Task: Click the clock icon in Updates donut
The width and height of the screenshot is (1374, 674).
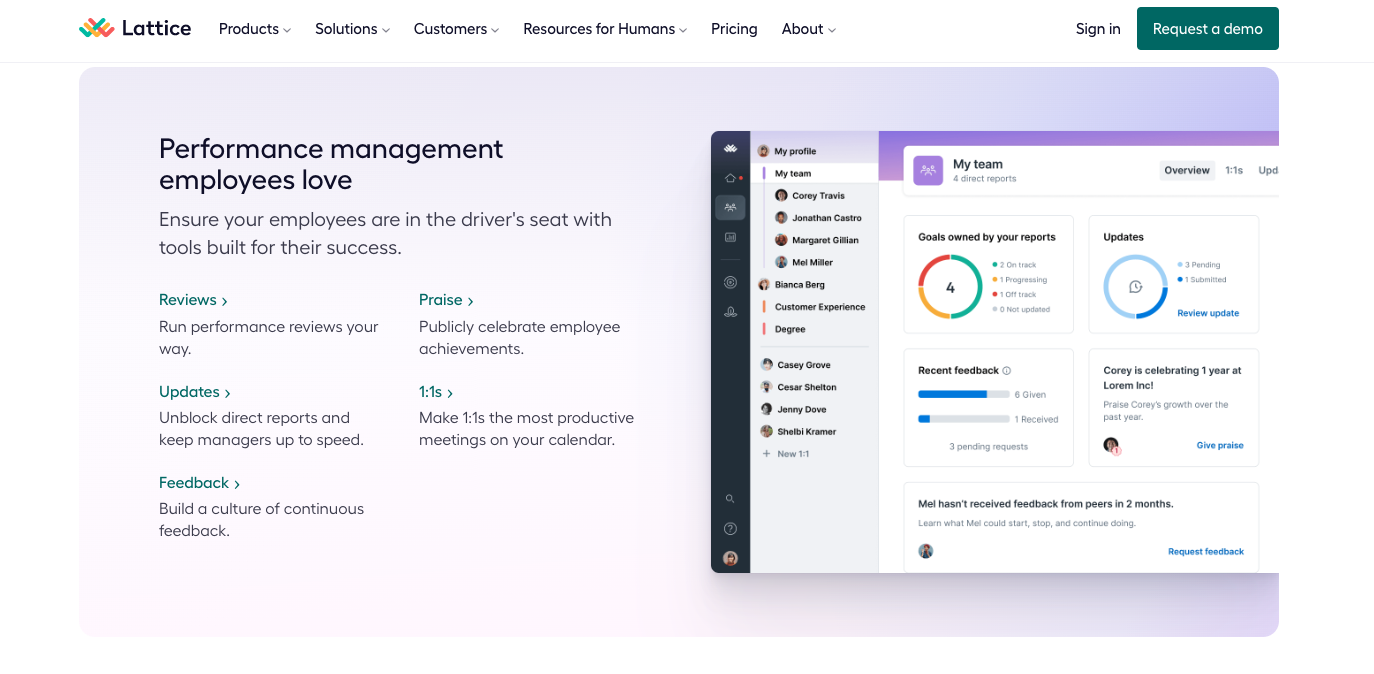Action: click(x=1136, y=287)
